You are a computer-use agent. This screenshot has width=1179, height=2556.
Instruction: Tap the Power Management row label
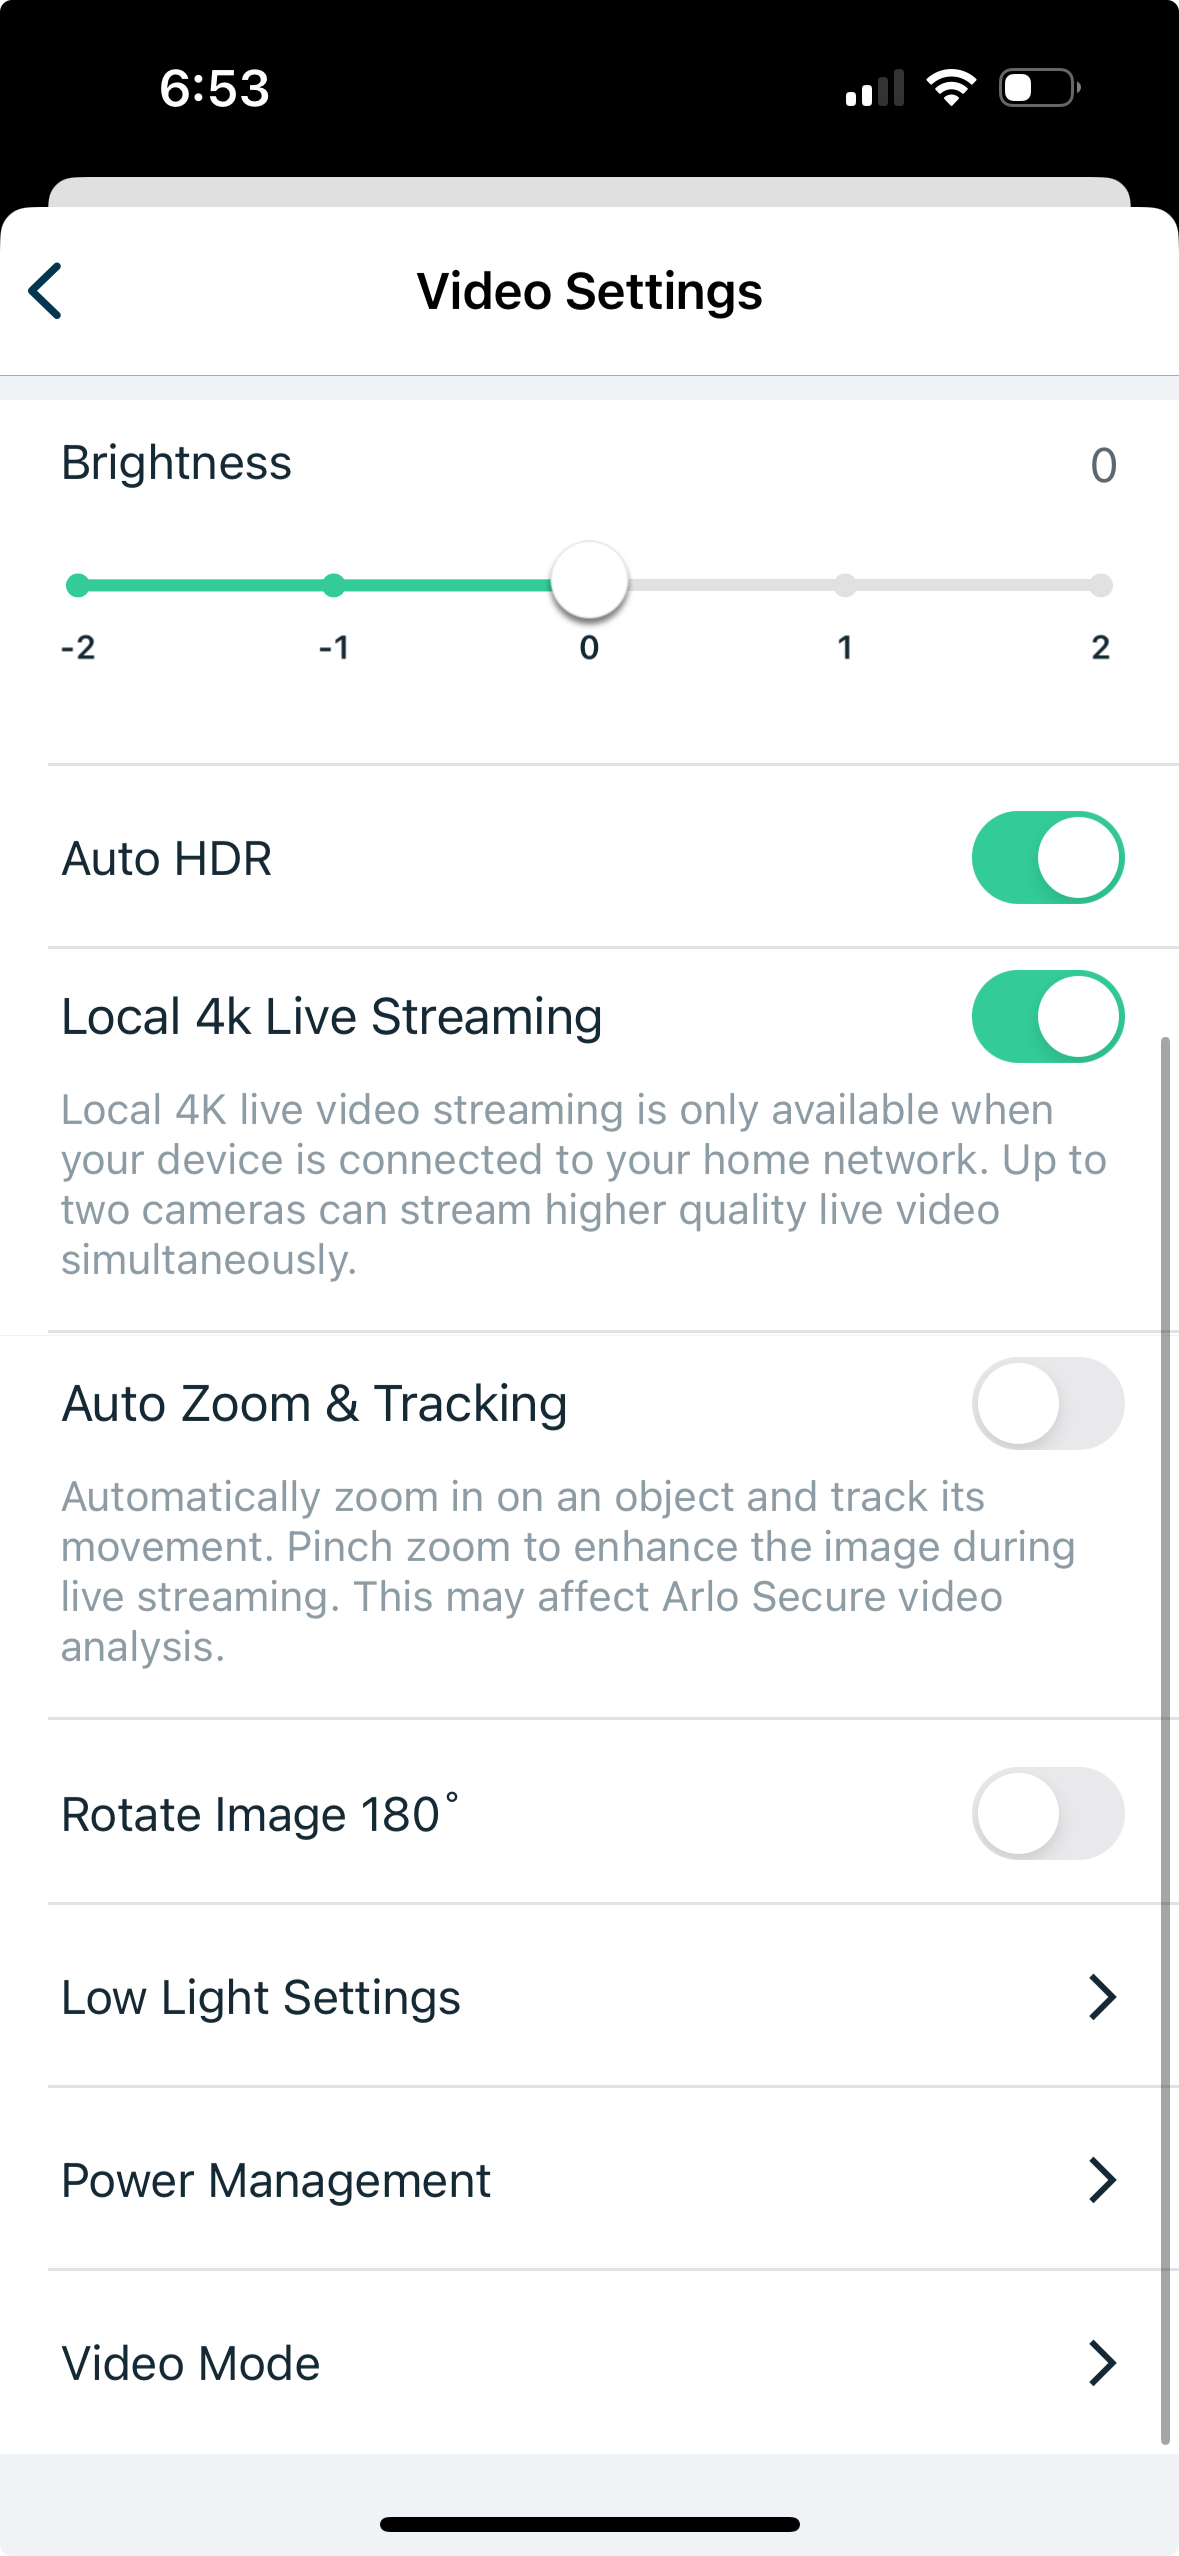[276, 2179]
